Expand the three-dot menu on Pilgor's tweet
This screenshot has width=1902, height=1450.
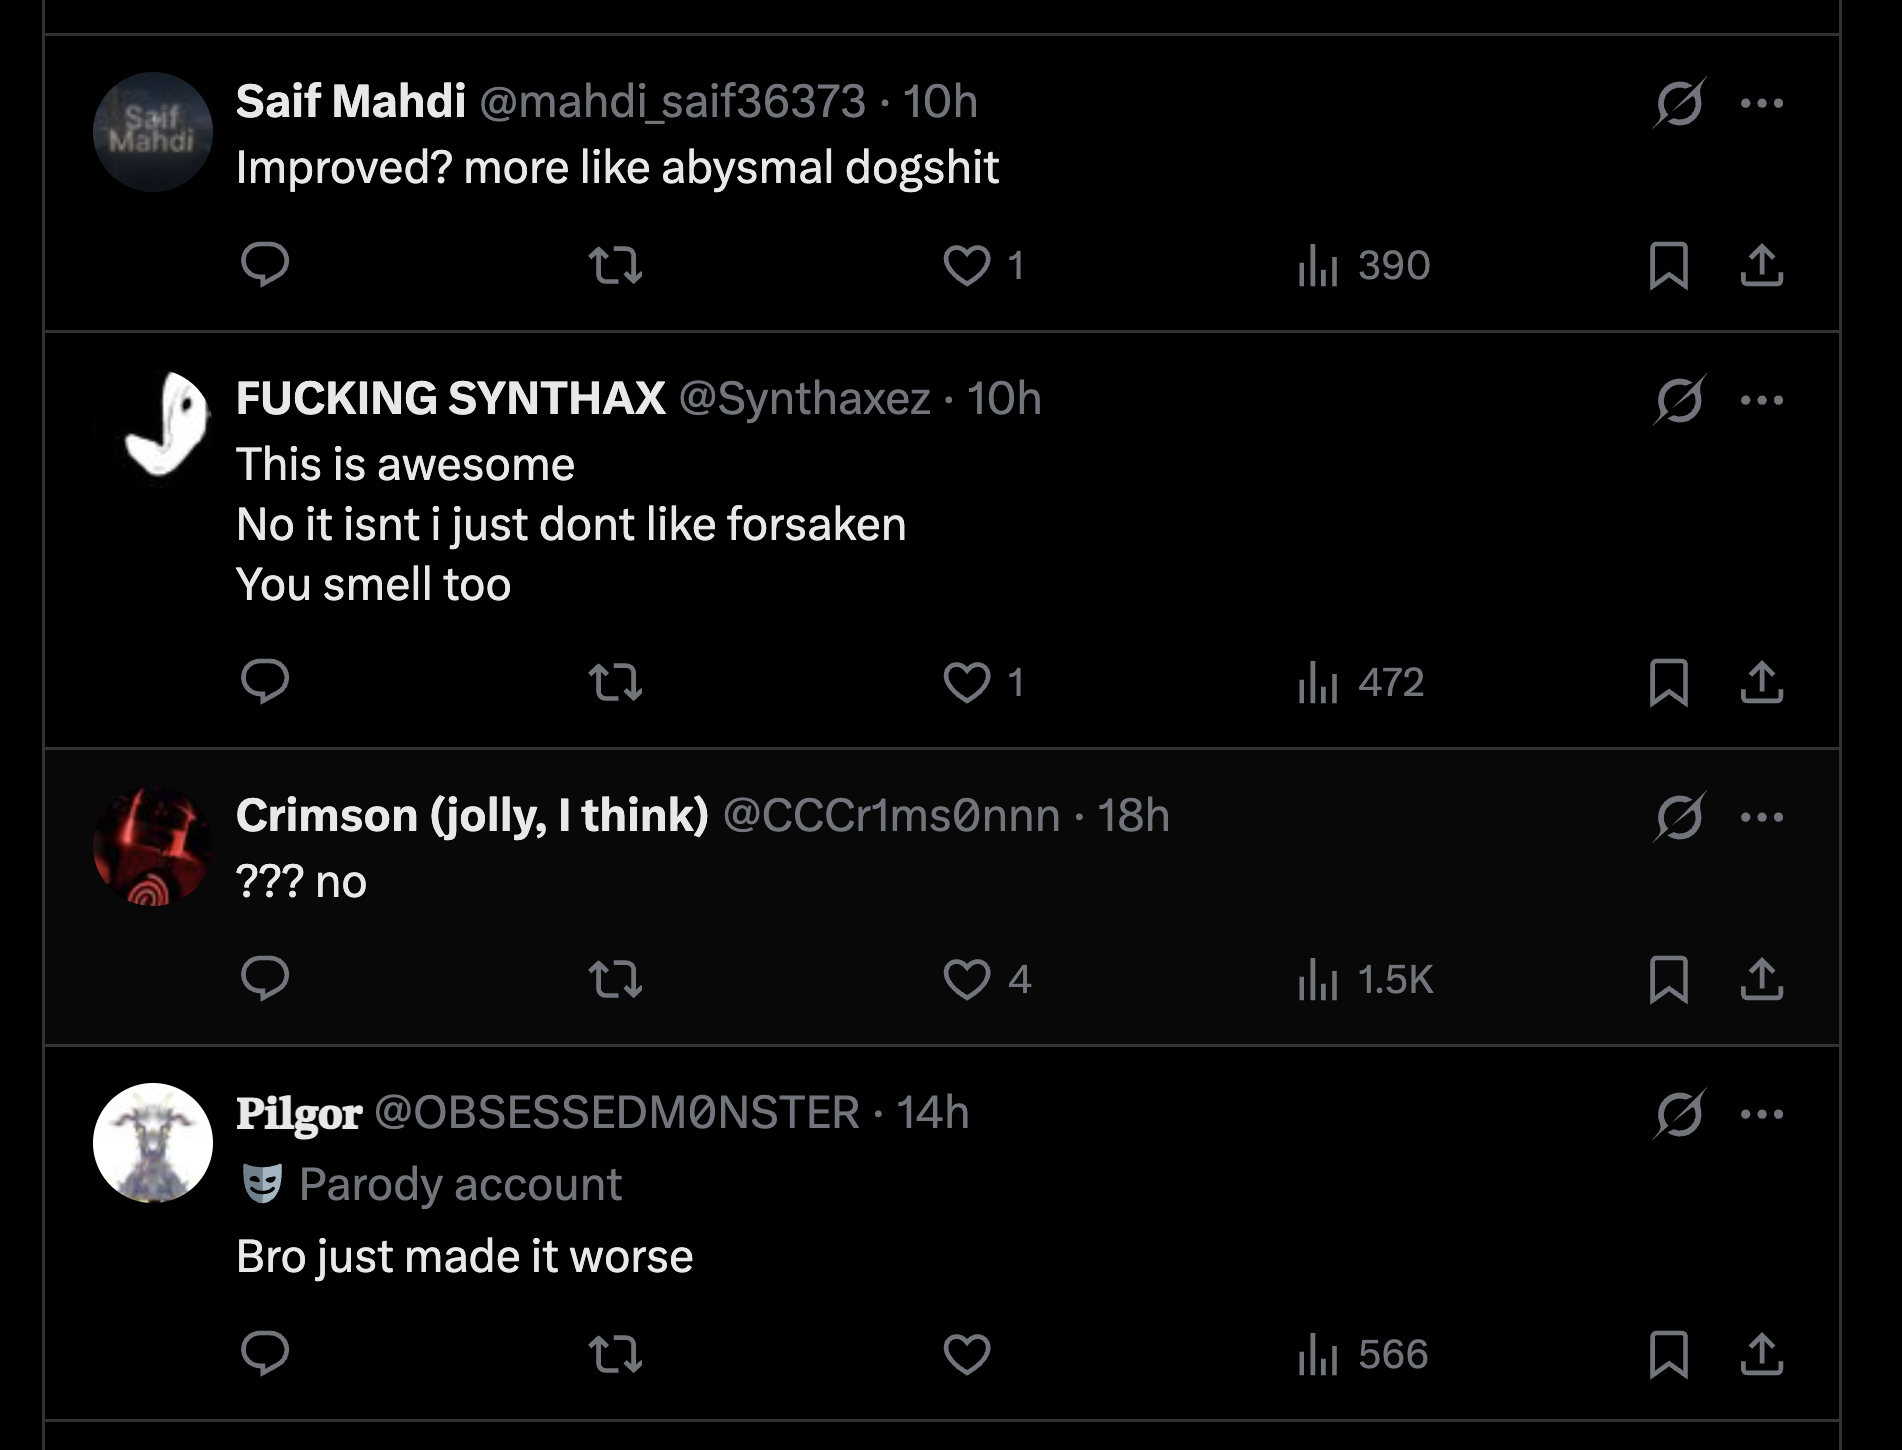(1761, 1114)
